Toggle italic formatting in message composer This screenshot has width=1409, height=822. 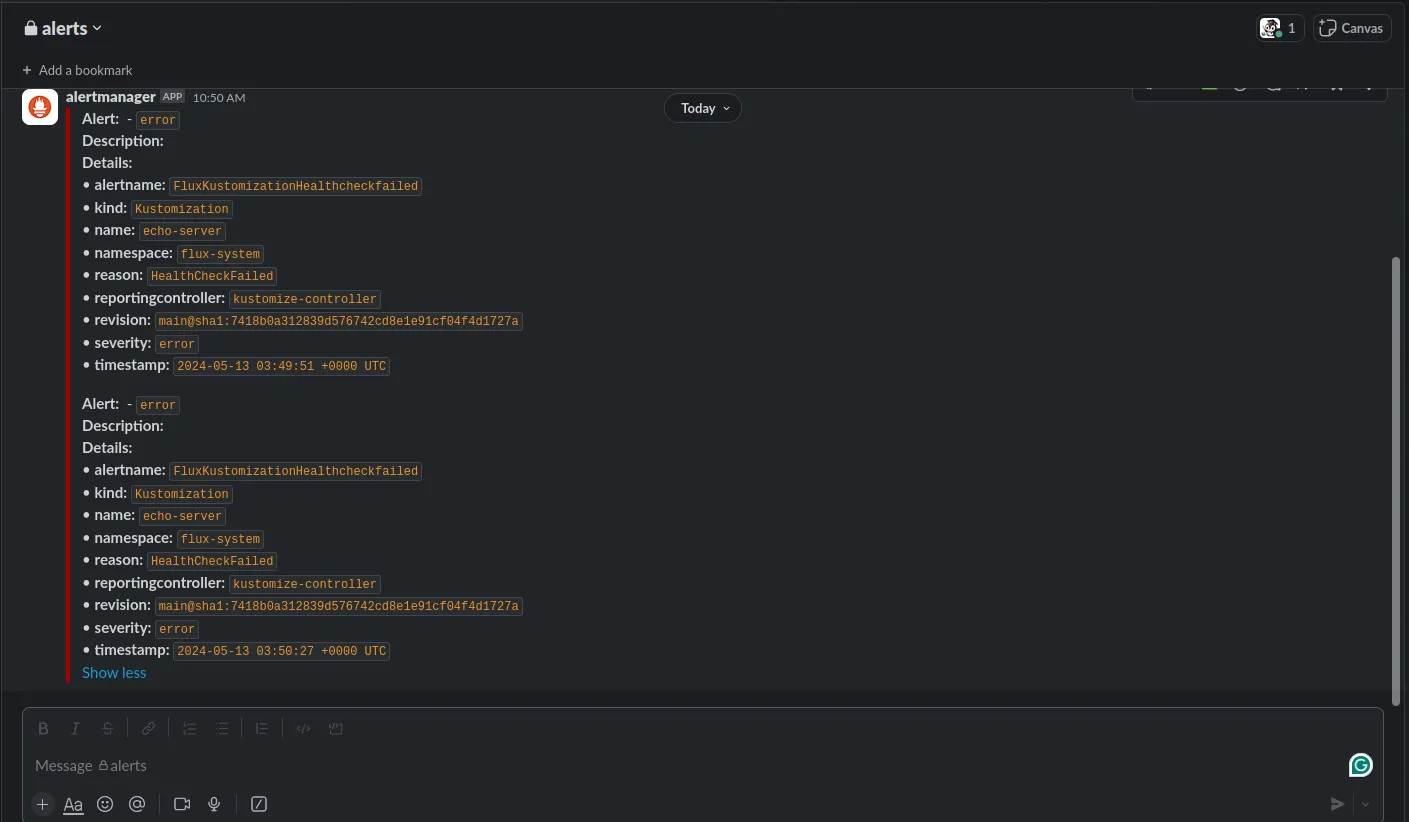click(x=75, y=728)
